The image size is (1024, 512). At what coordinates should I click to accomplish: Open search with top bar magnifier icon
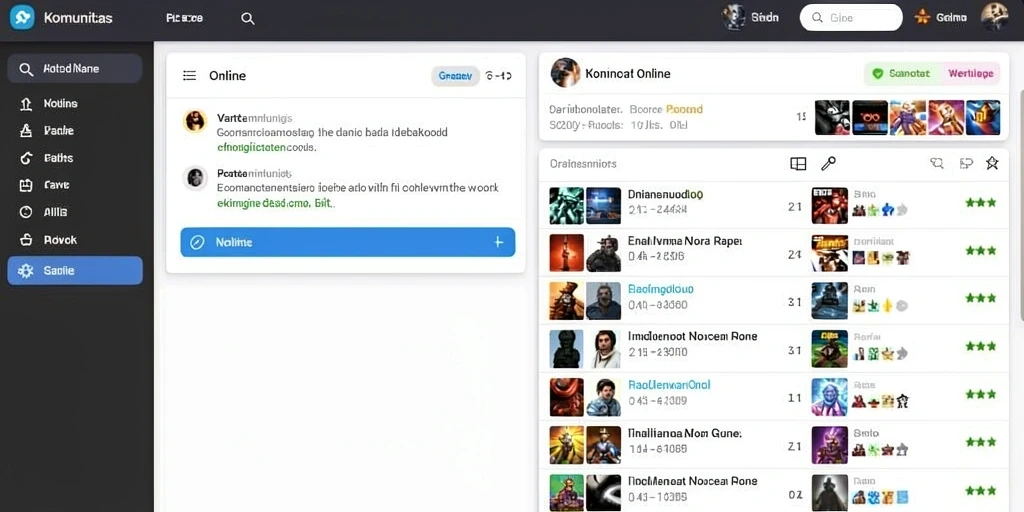(x=248, y=18)
